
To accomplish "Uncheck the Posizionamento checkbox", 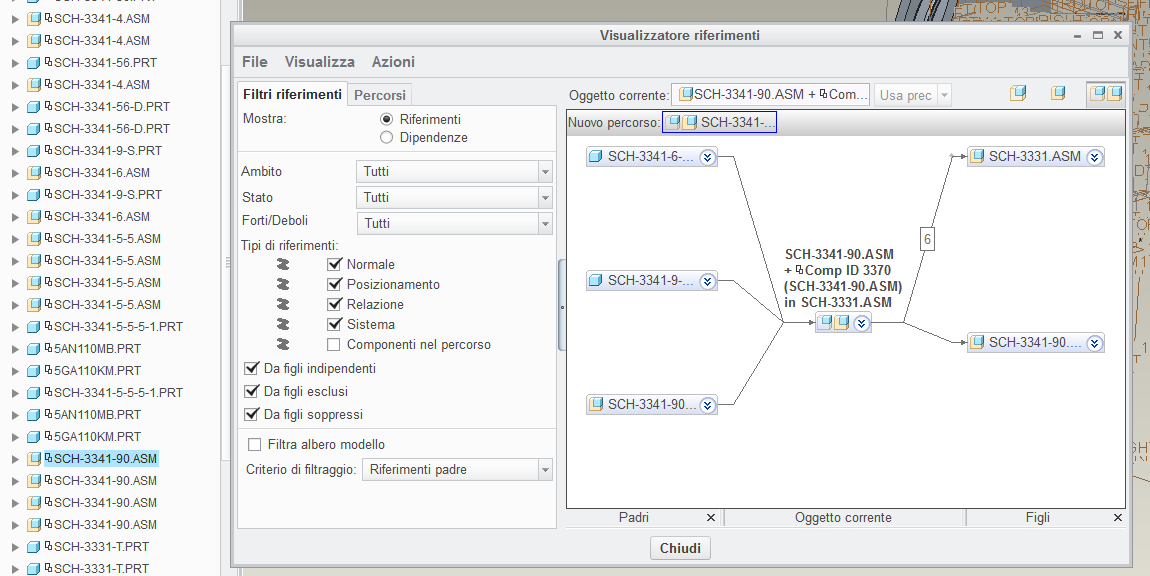I will 334,284.
